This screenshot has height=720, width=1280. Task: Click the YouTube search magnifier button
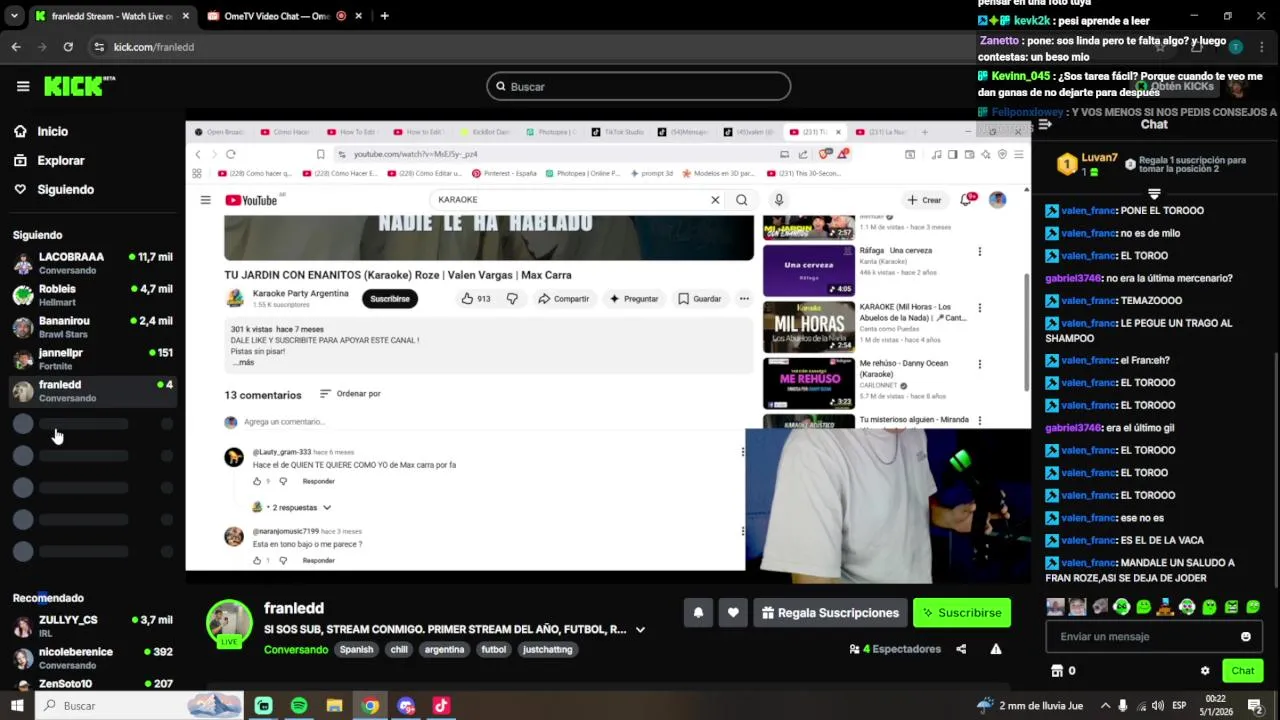pyautogui.click(x=741, y=200)
